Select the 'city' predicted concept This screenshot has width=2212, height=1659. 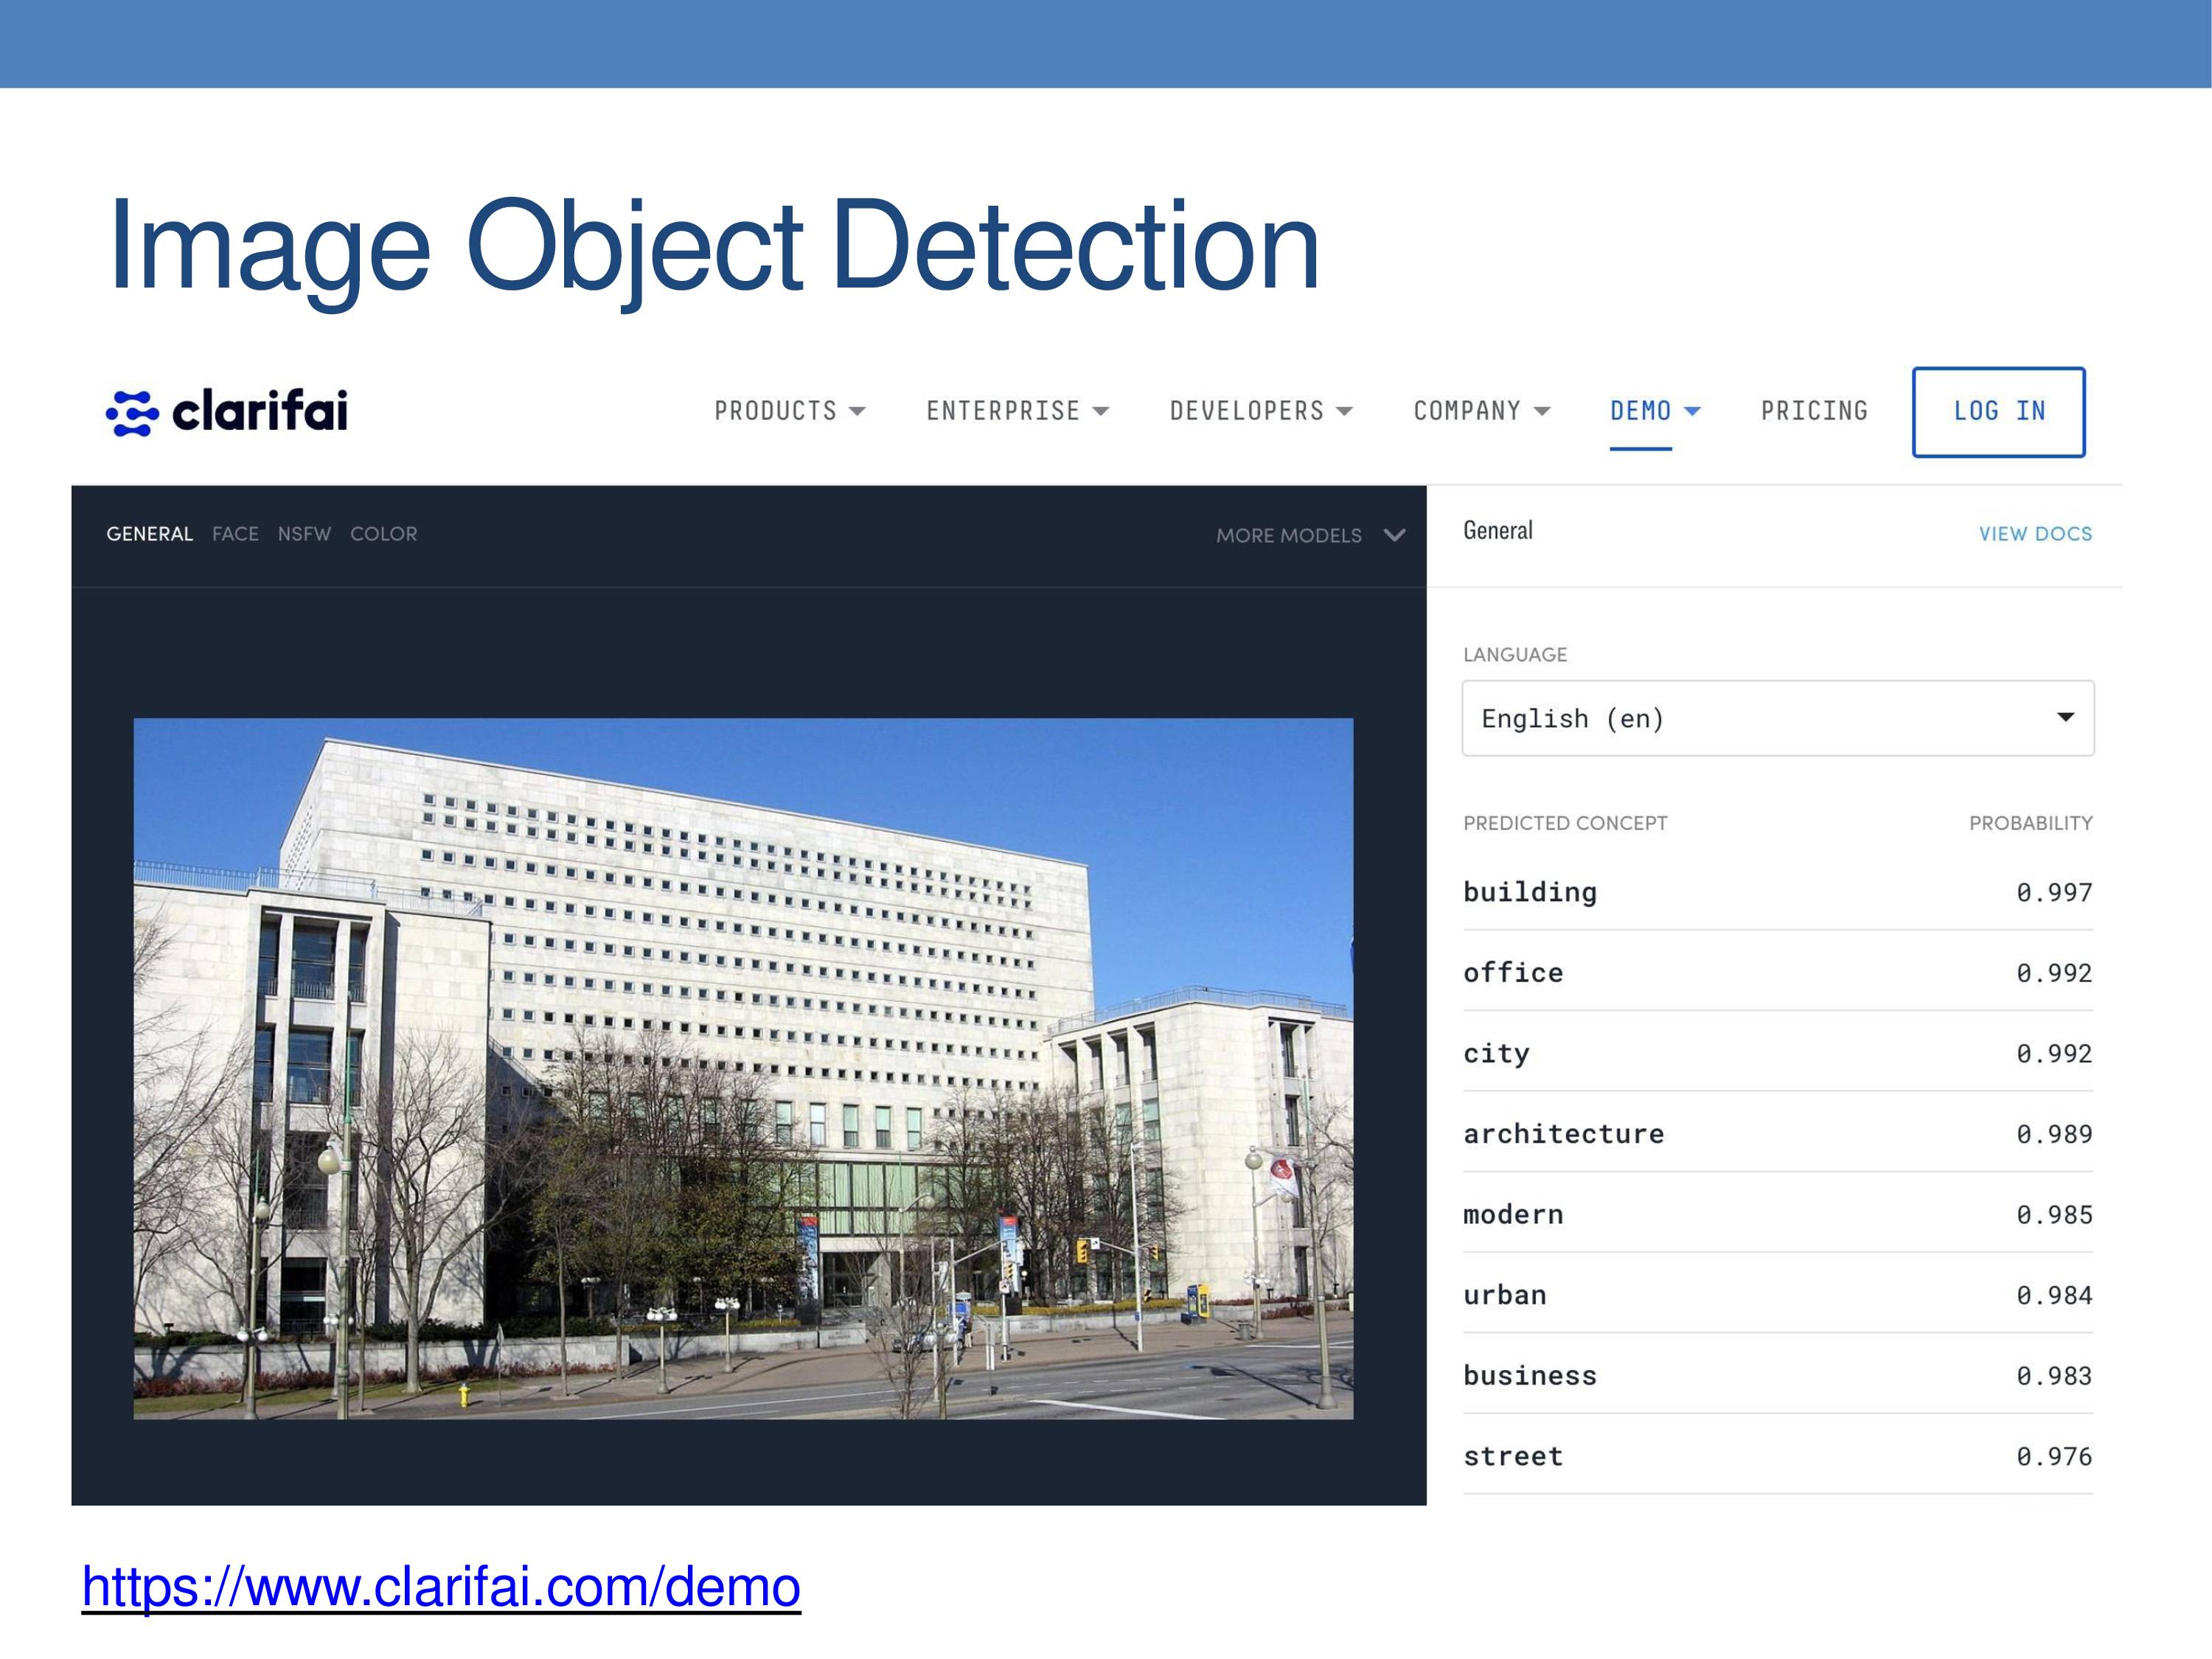pos(1496,1054)
